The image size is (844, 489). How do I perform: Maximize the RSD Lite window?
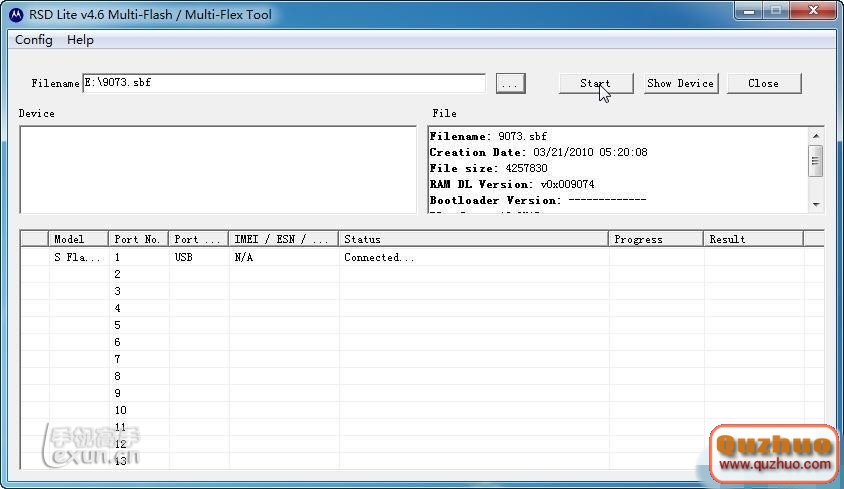776,11
